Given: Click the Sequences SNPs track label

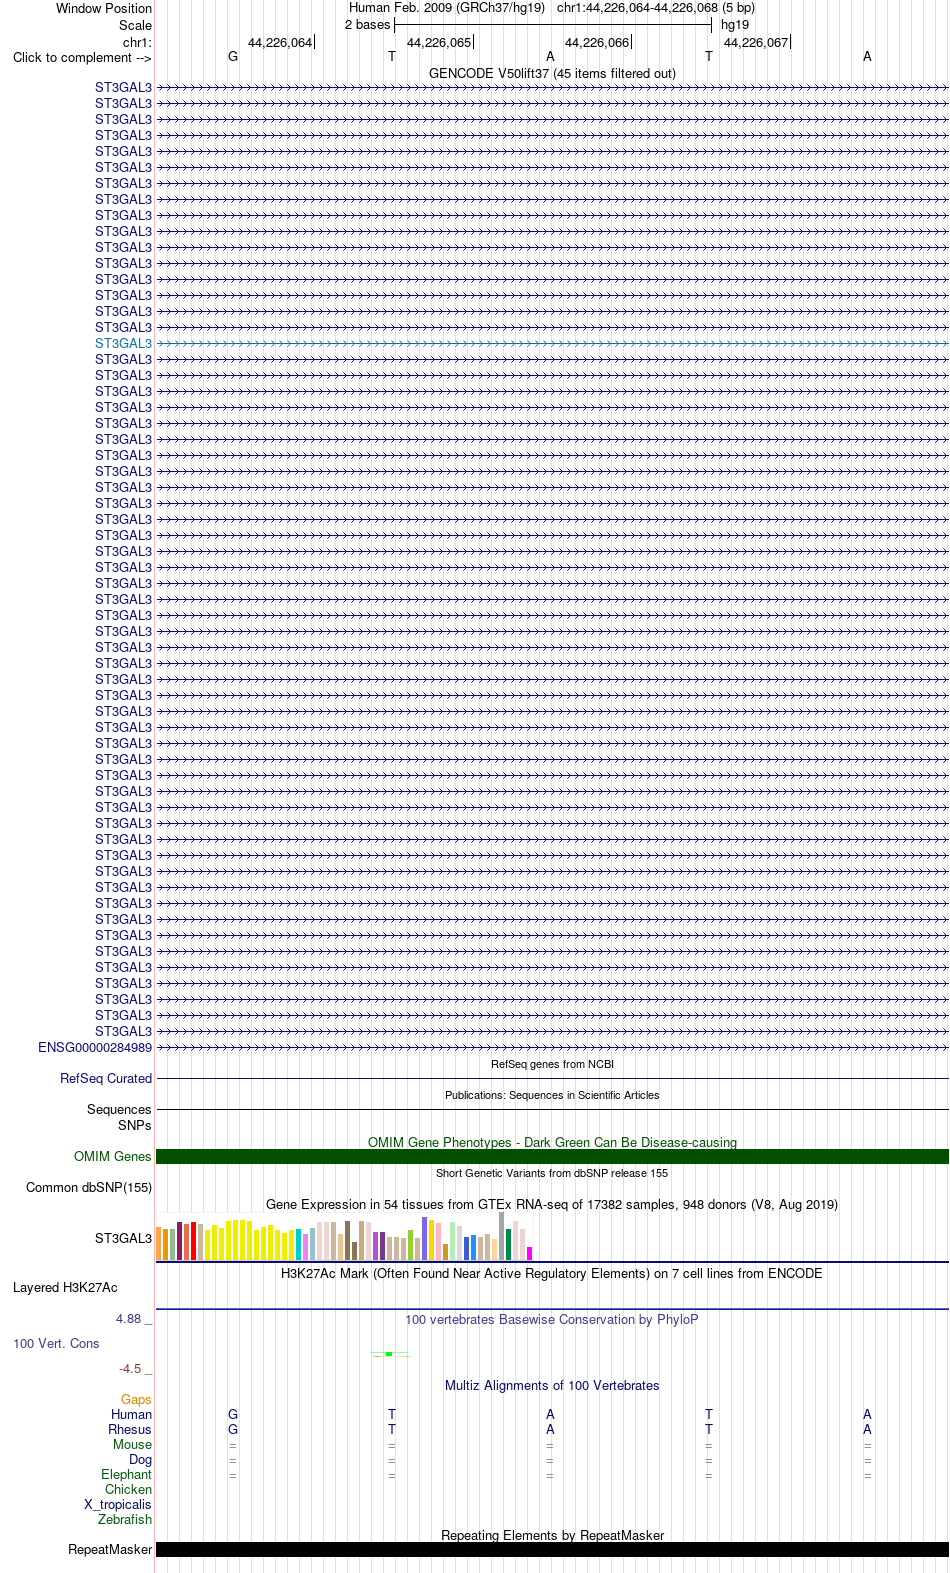Looking at the screenshot, I should [119, 1117].
